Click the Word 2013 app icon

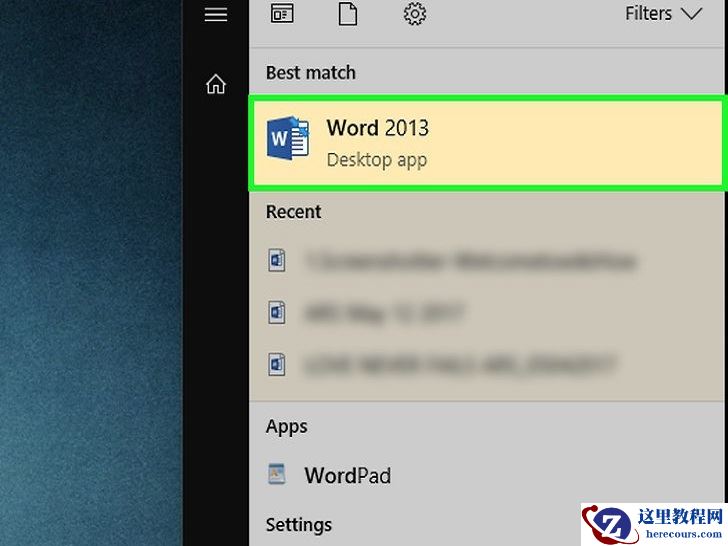(x=288, y=137)
